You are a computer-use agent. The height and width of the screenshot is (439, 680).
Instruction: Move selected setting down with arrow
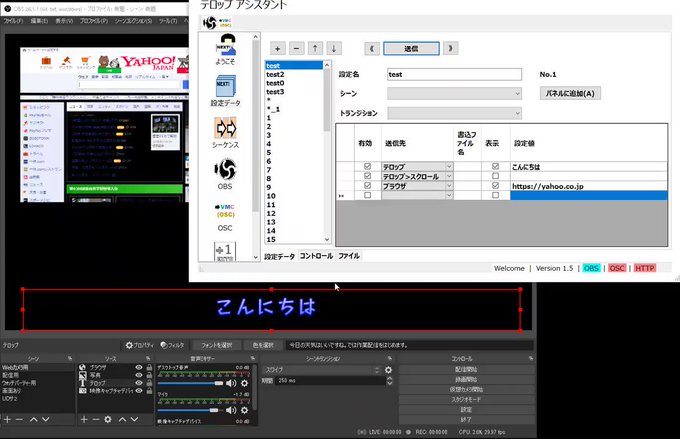point(334,48)
